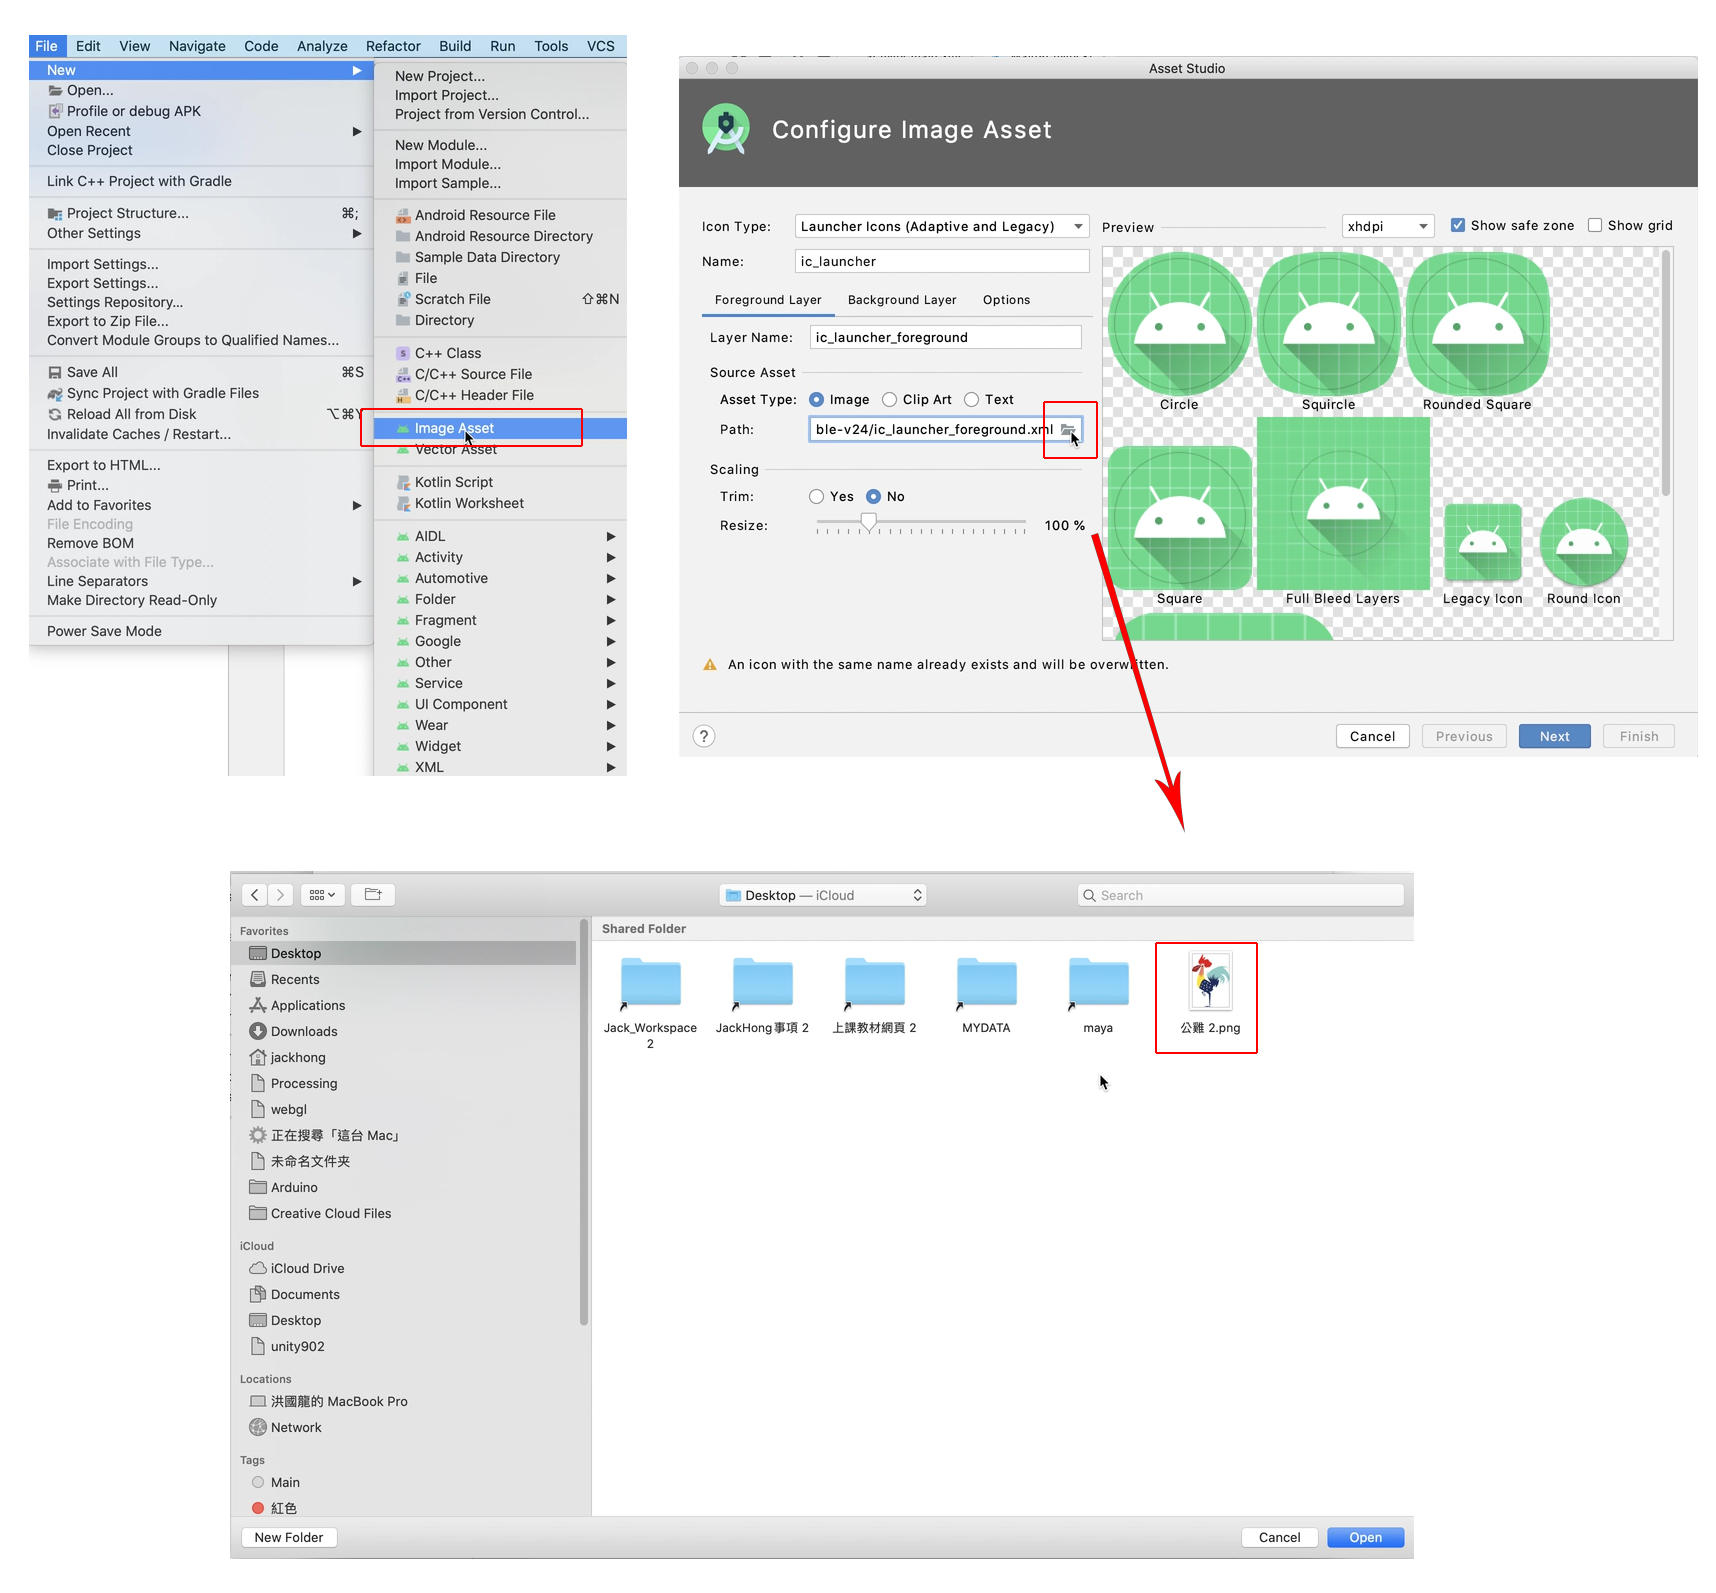
Task: Select Network under Locations
Action: pos(296,1427)
